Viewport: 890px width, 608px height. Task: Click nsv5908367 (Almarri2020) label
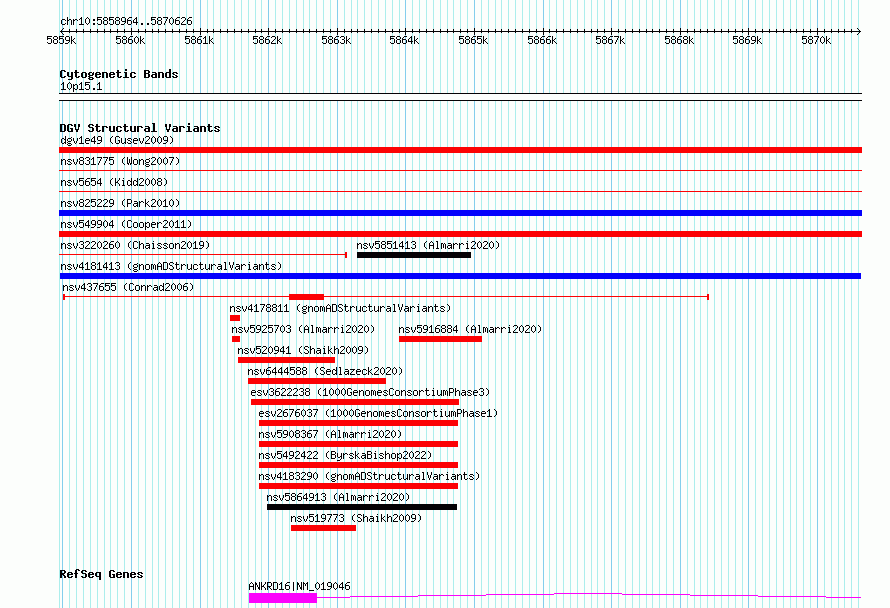330,434
